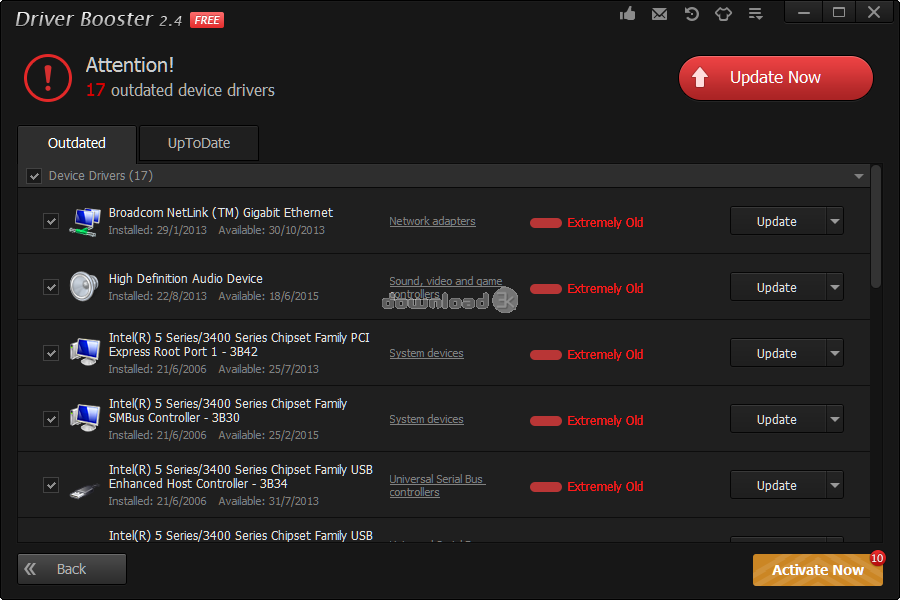The height and width of the screenshot is (600, 900).
Task: Toggle the Device Drivers master checkbox
Action: pyautogui.click(x=33, y=175)
